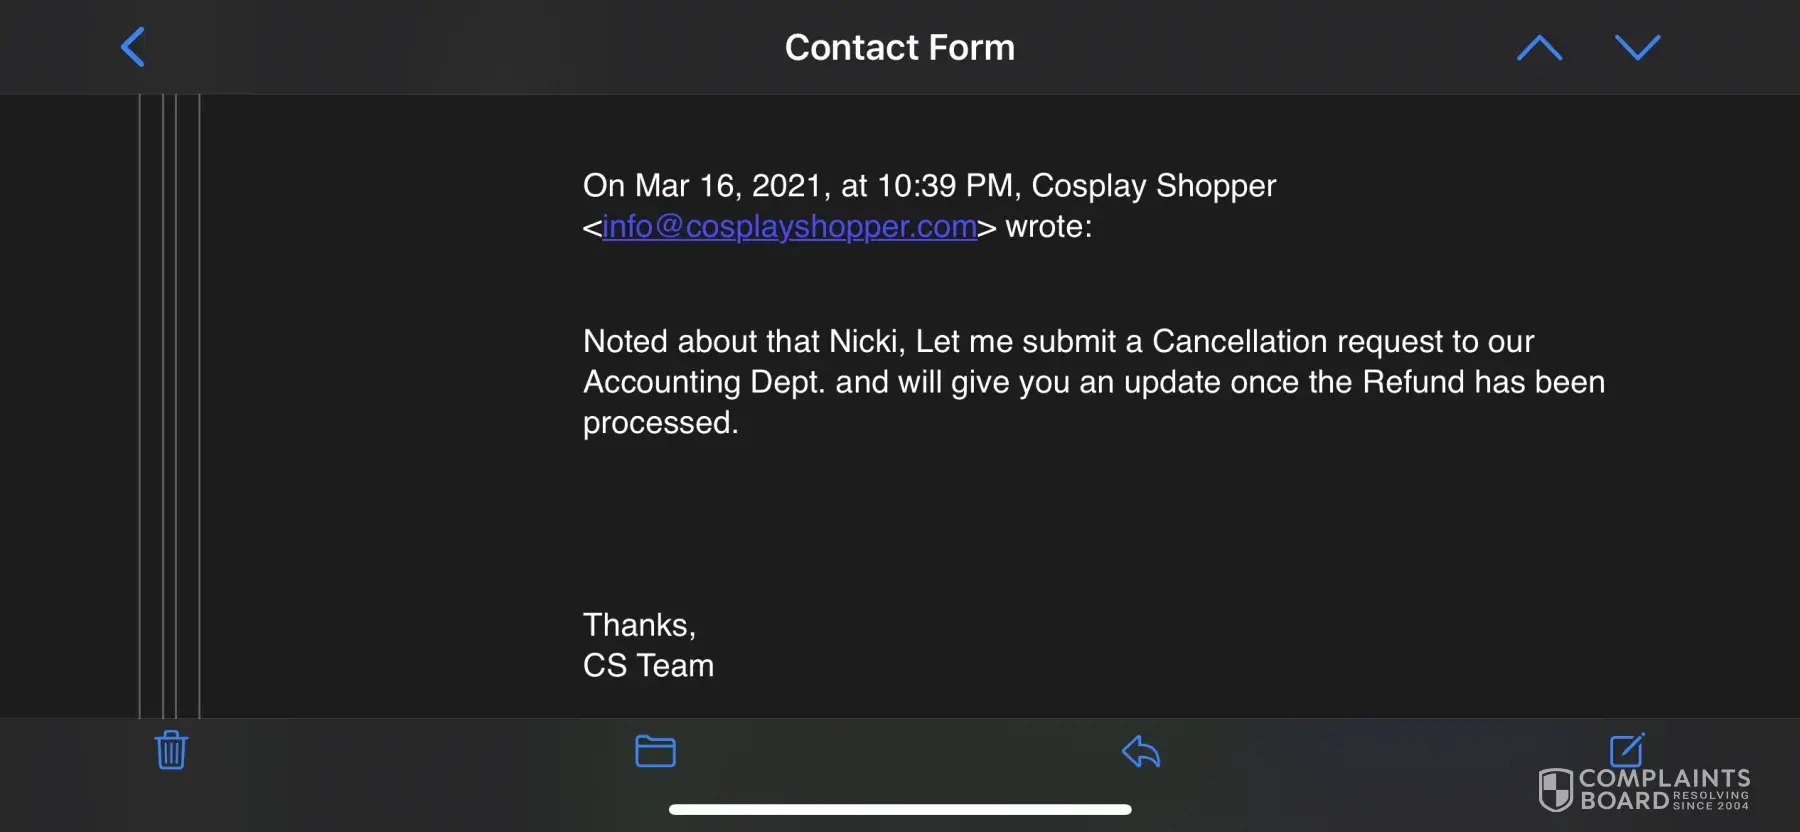Tap the back chevron to return to inbox
The width and height of the screenshot is (1800, 832).
coord(133,47)
